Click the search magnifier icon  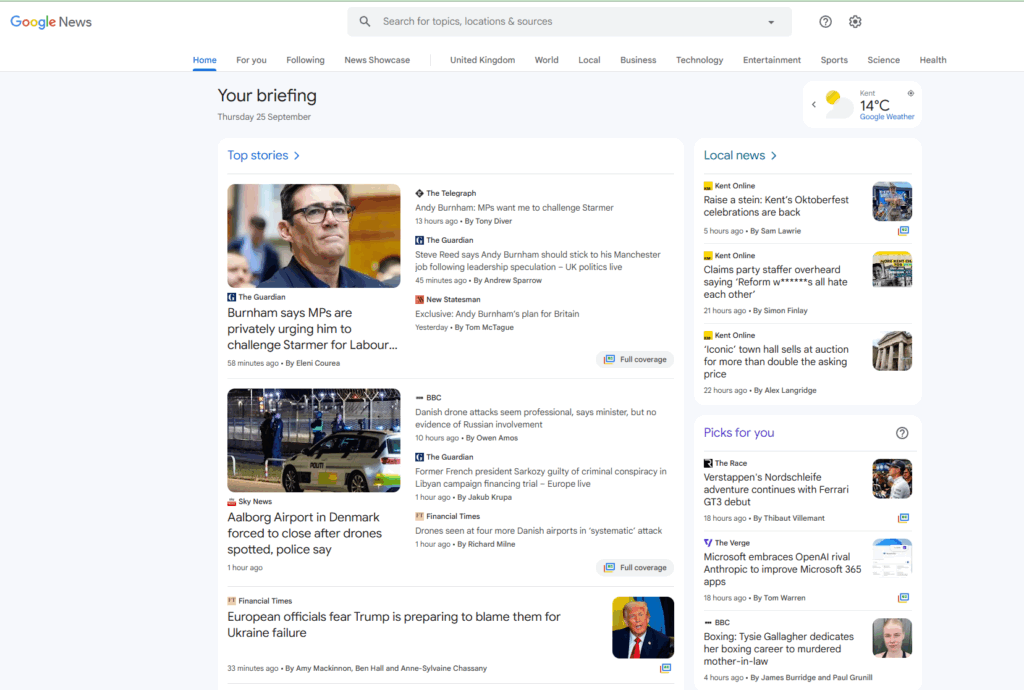pos(365,22)
